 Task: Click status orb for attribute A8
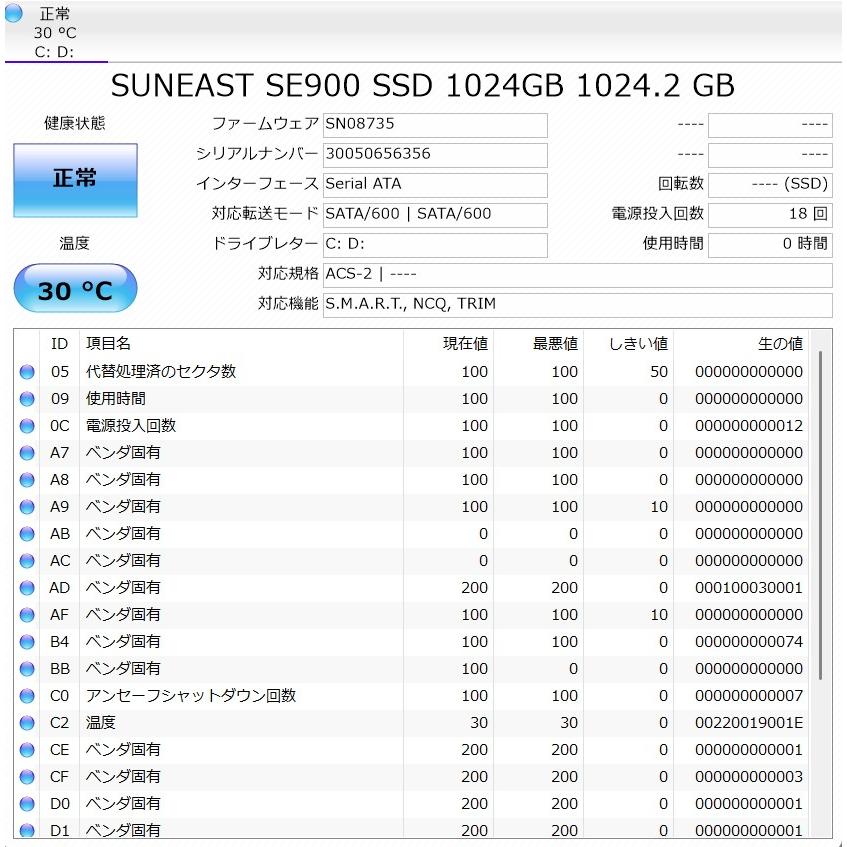[27, 480]
